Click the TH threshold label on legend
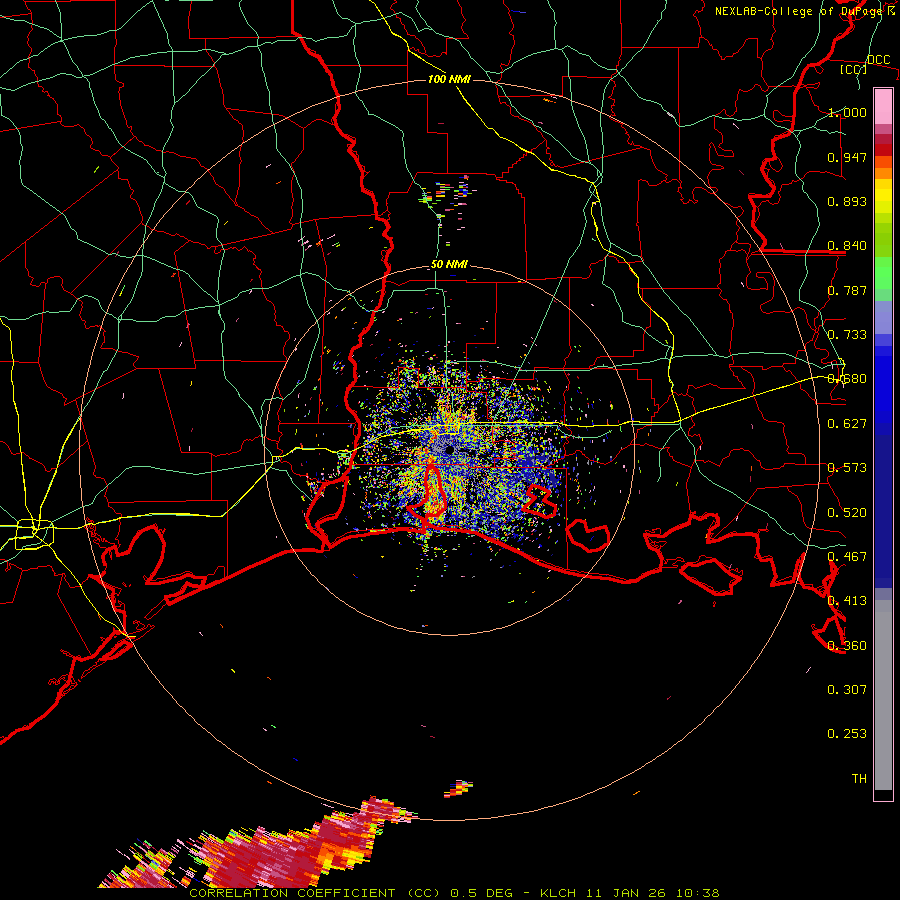Image resolution: width=900 pixels, height=900 pixels. 859,779
